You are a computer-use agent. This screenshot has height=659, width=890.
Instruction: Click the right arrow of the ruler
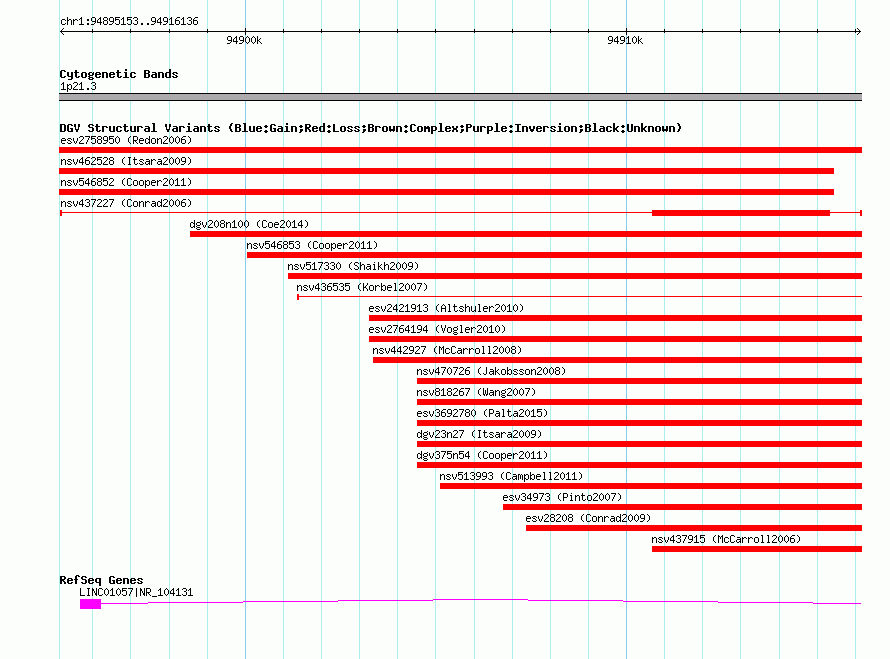point(859,31)
